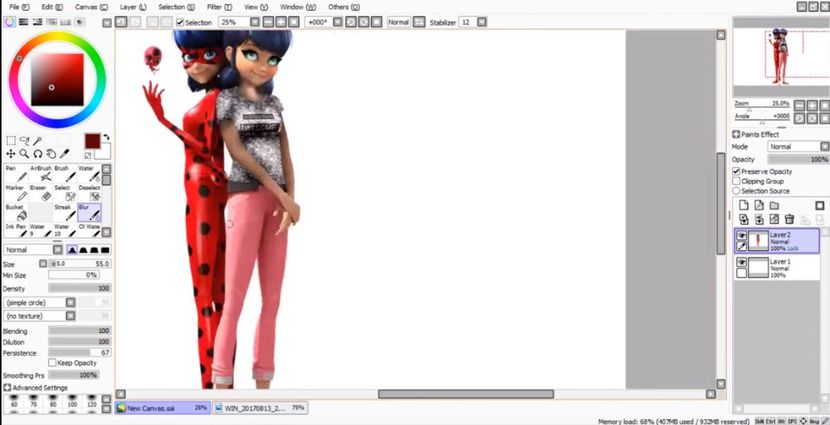Hide Layer1 using its eye icon
830x425 pixels.
pyautogui.click(x=742, y=263)
